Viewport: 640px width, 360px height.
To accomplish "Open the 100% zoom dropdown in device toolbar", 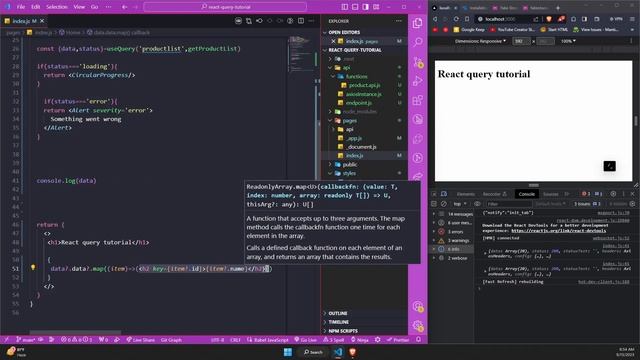I will click(x=568, y=41).
